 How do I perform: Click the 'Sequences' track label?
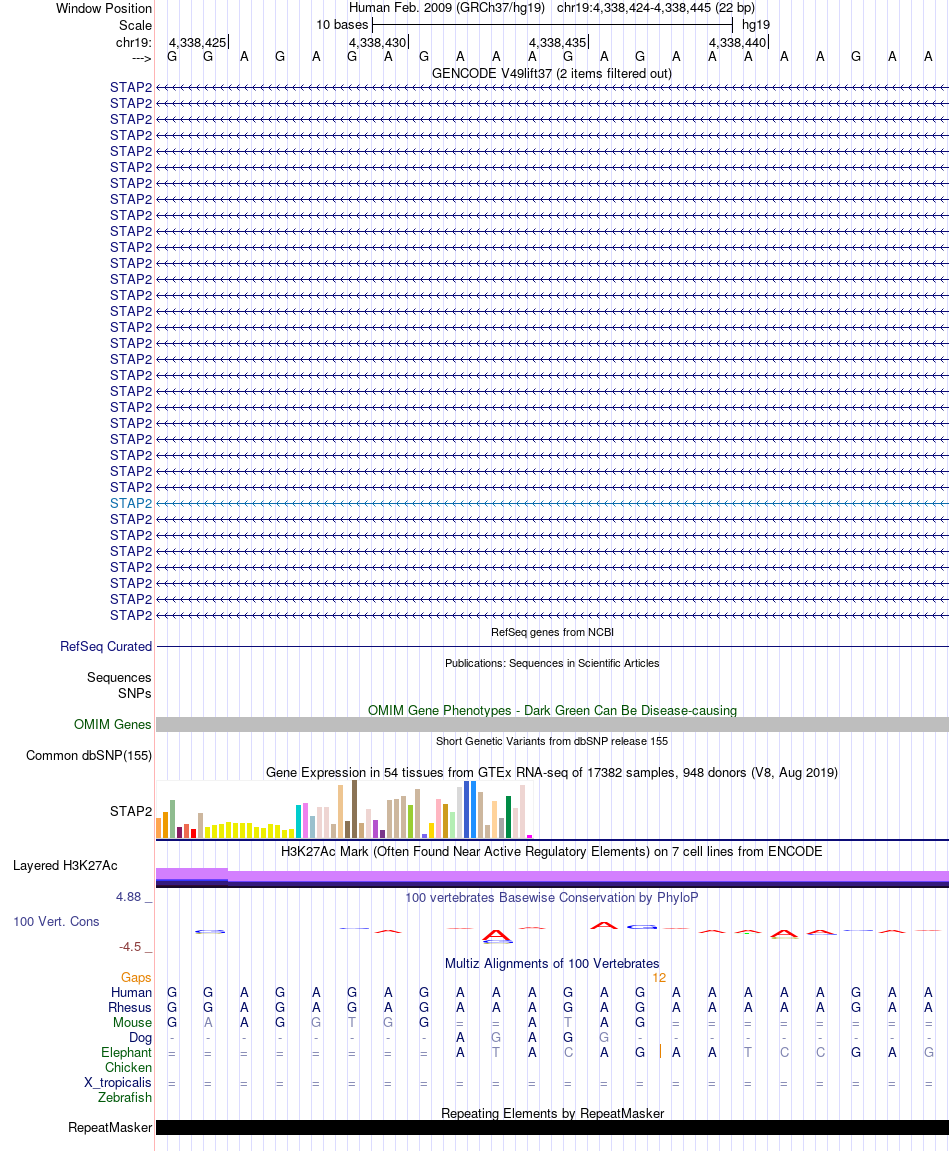119,678
